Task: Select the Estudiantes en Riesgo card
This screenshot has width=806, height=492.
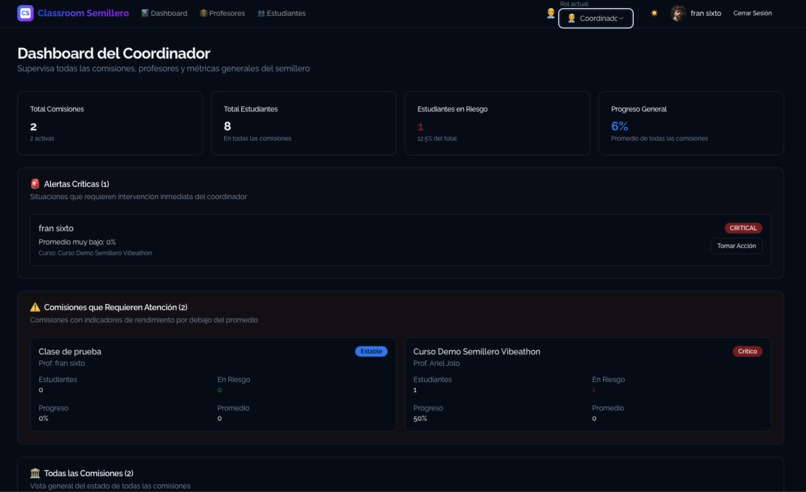Action: [x=498, y=123]
